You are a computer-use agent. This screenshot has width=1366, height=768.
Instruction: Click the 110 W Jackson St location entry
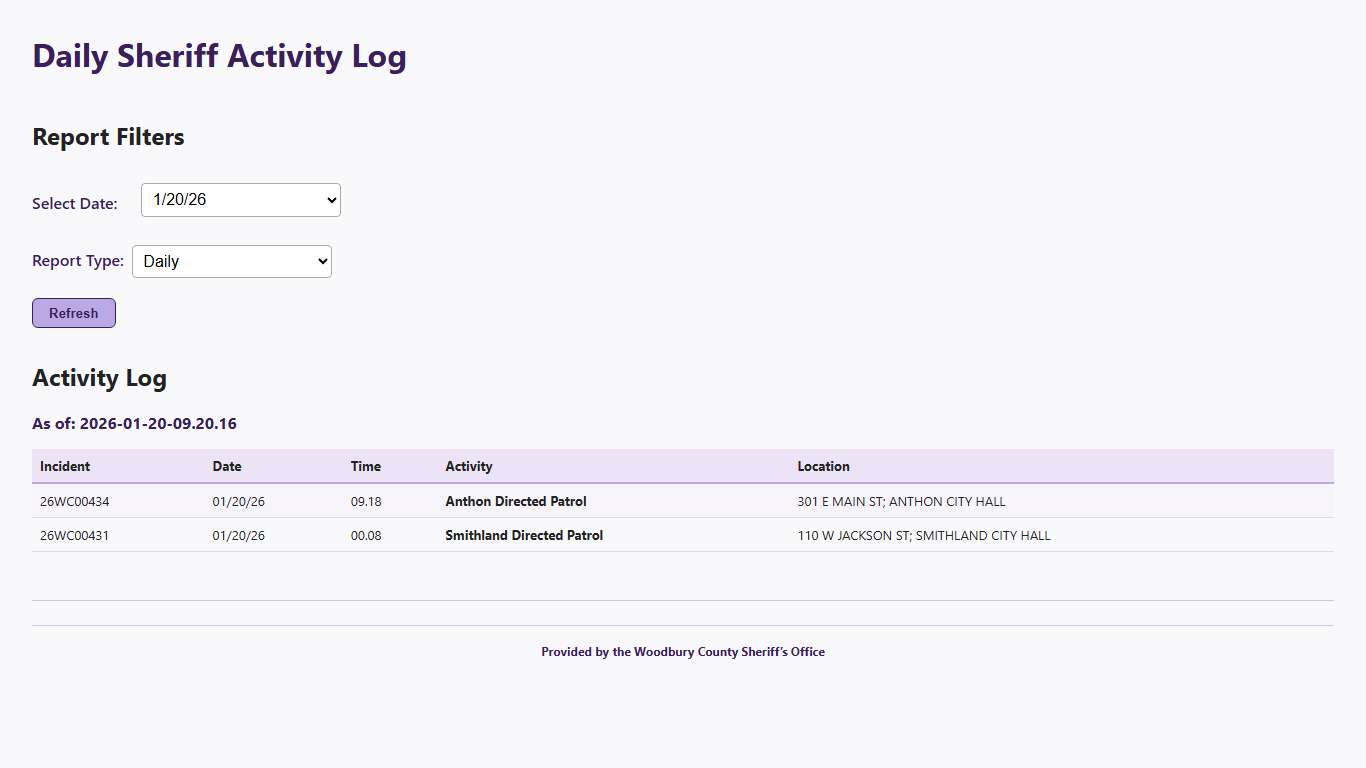click(x=923, y=535)
